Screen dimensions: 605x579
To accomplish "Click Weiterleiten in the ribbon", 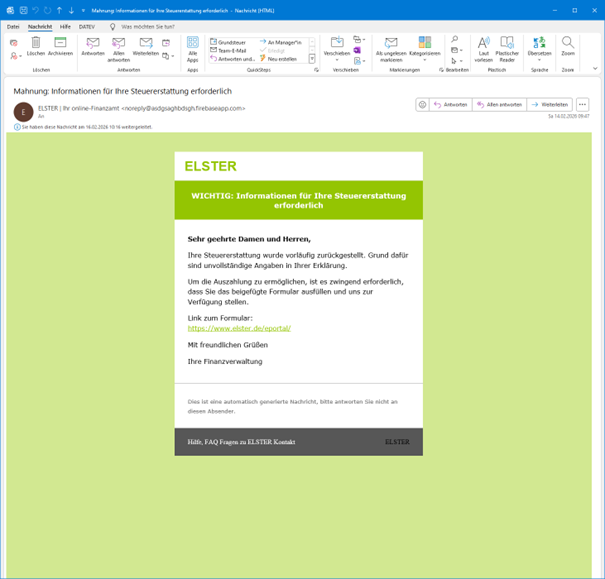I will point(146,46).
